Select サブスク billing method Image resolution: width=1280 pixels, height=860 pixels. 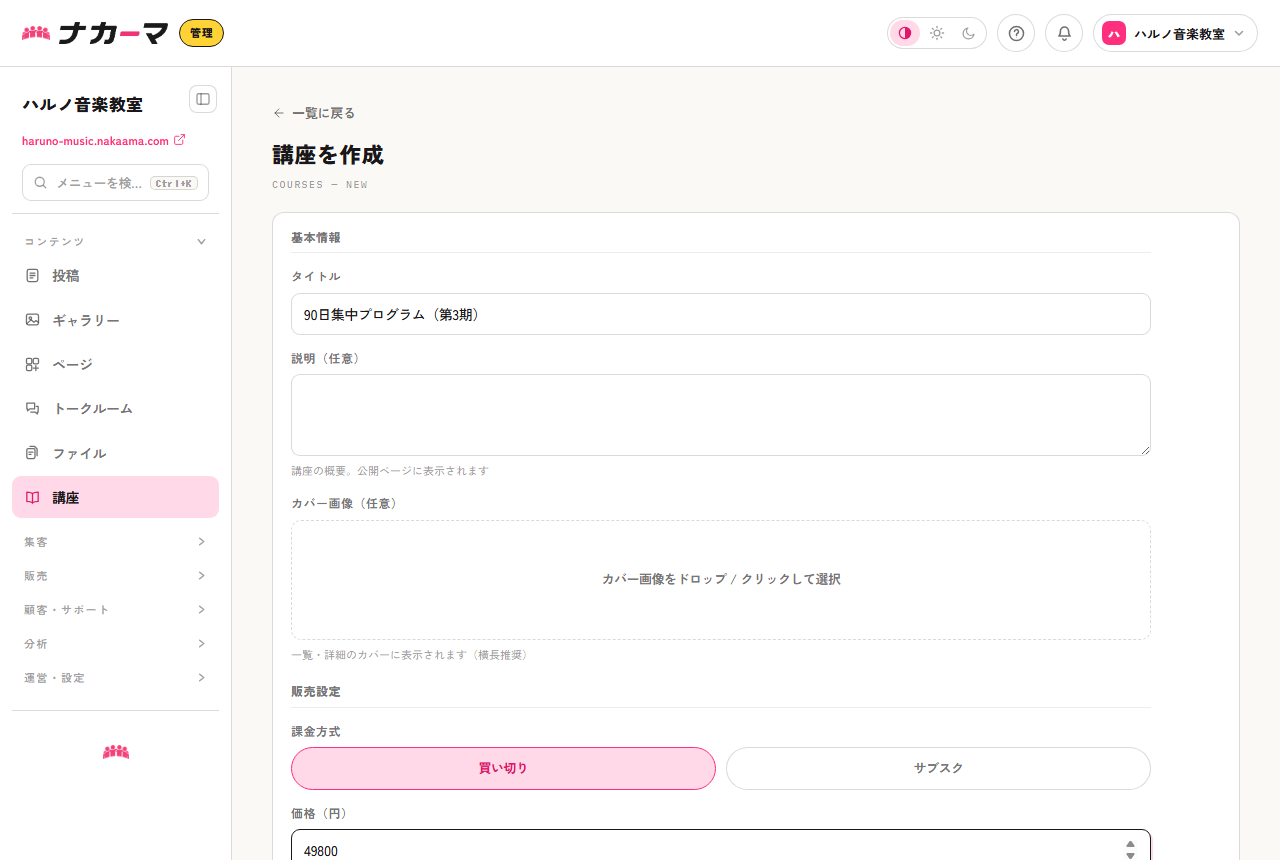938,768
